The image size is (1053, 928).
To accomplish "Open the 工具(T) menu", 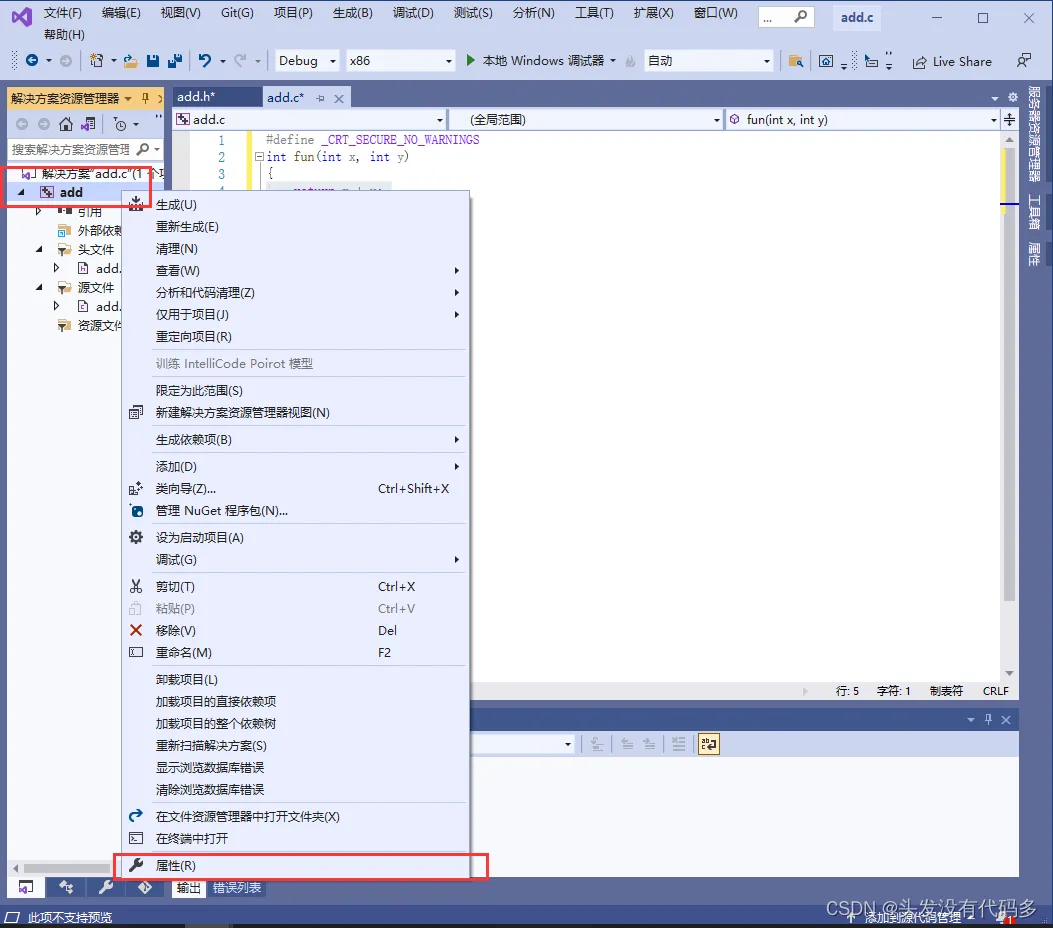I will 594,13.
